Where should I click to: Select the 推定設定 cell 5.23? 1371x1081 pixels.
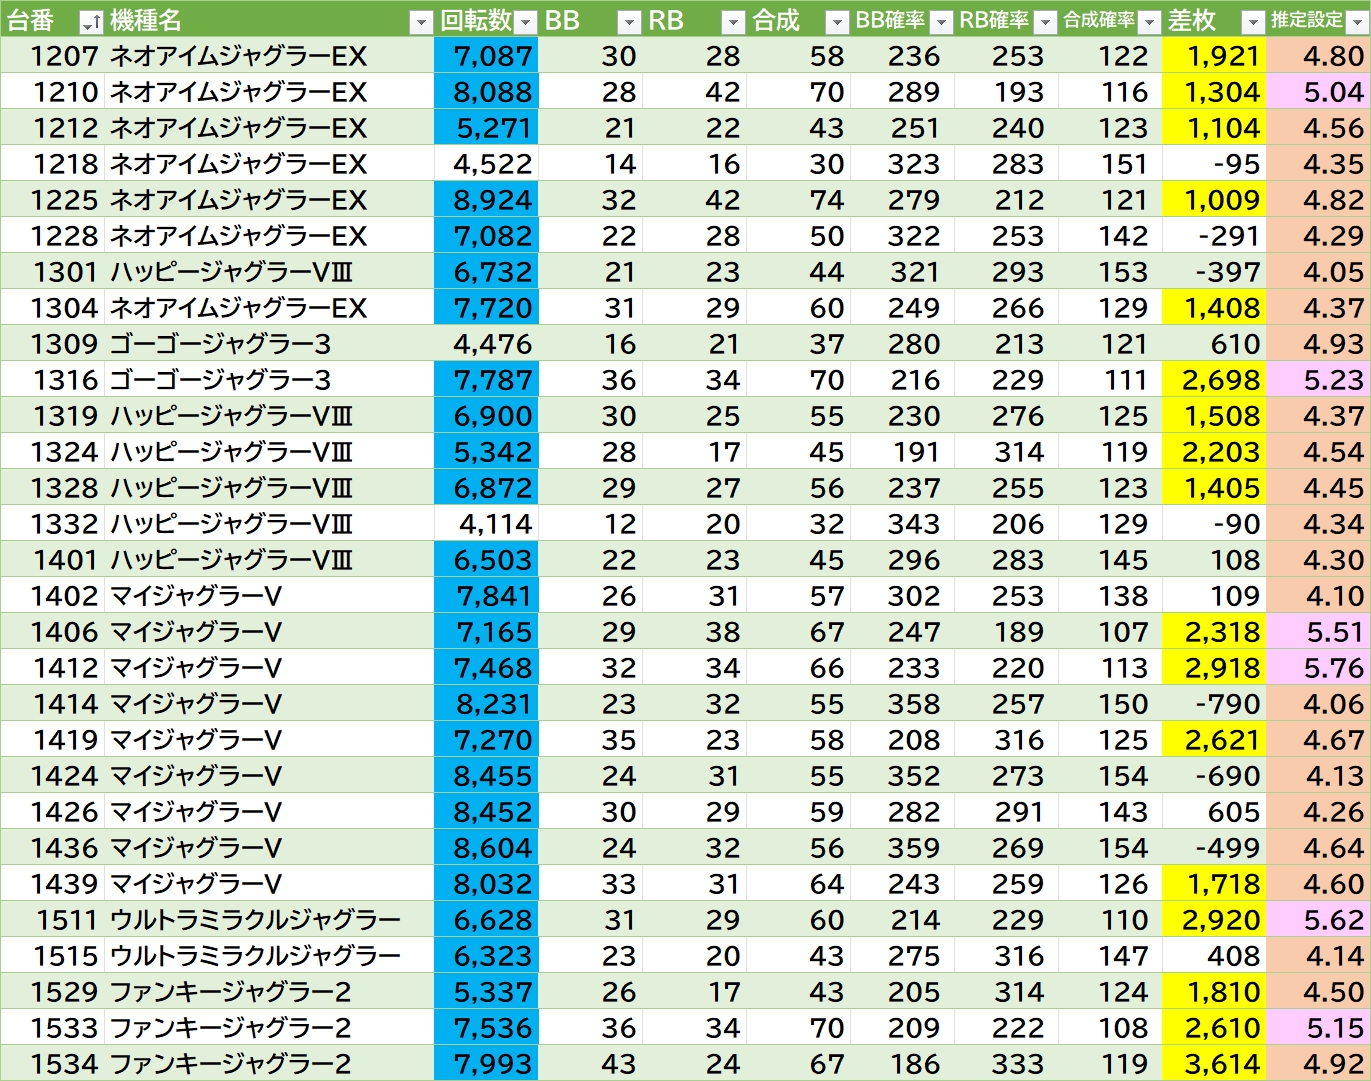click(x=1318, y=380)
